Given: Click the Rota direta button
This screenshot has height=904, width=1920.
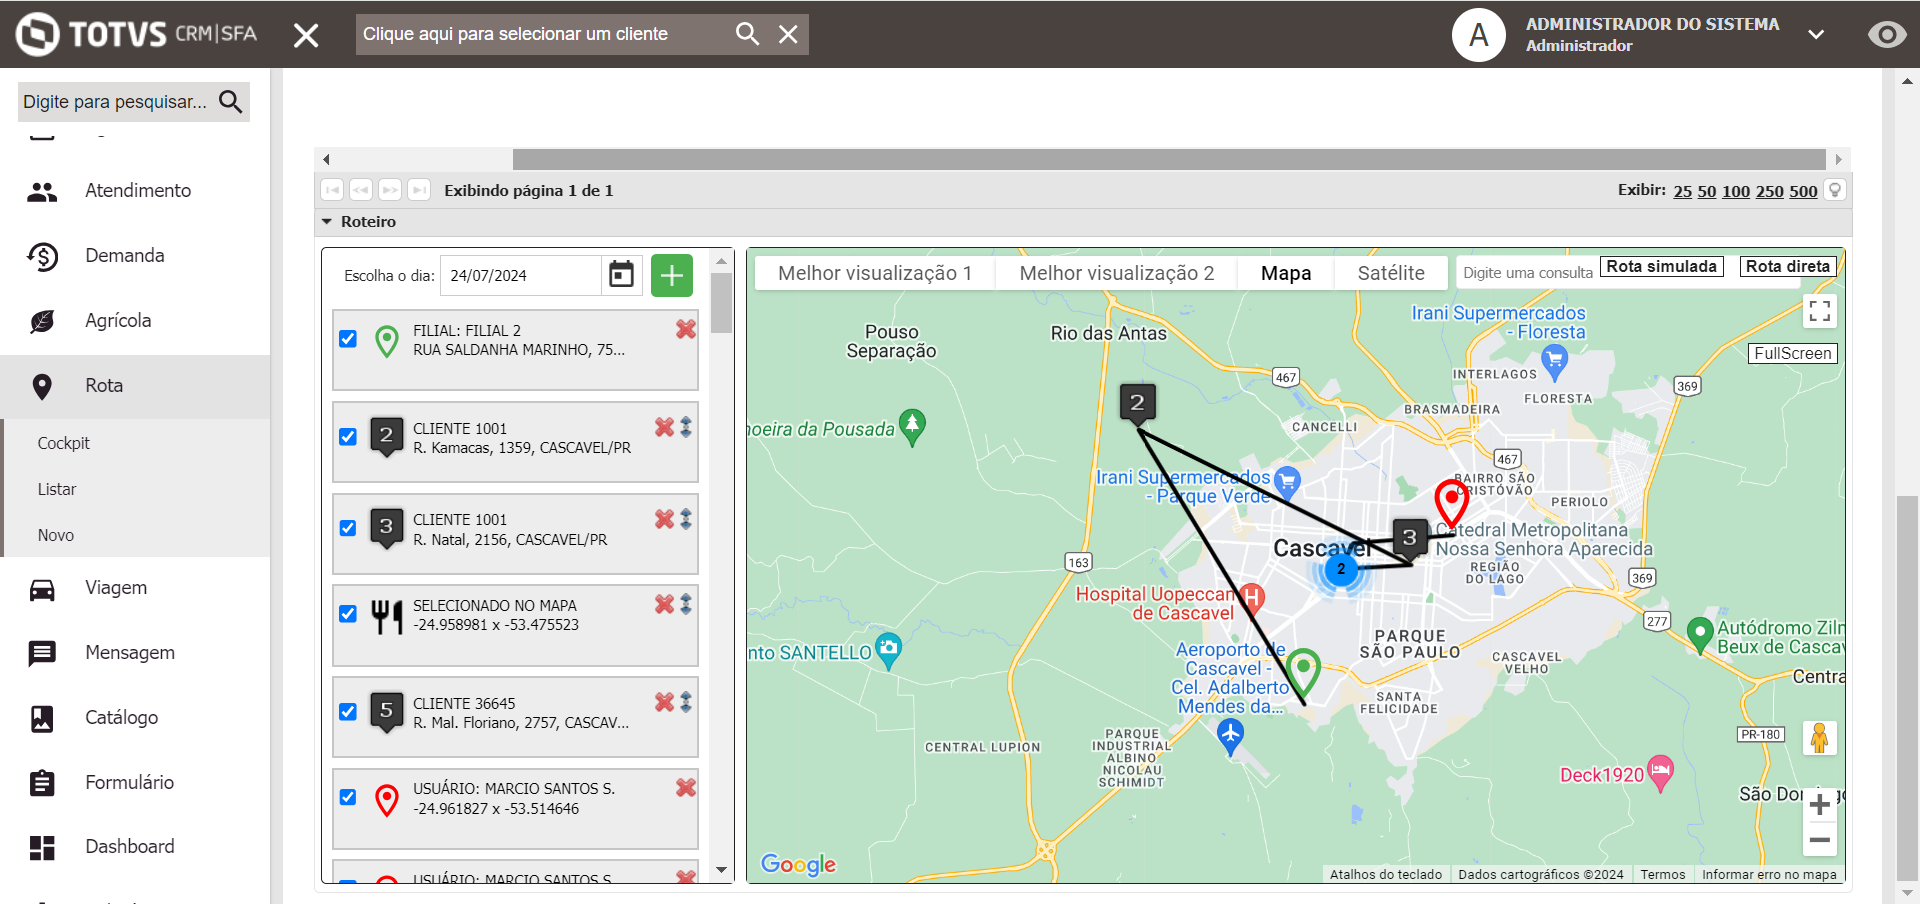Looking at the screenshot, I should pyautogui.click(x=1788, y=267).
